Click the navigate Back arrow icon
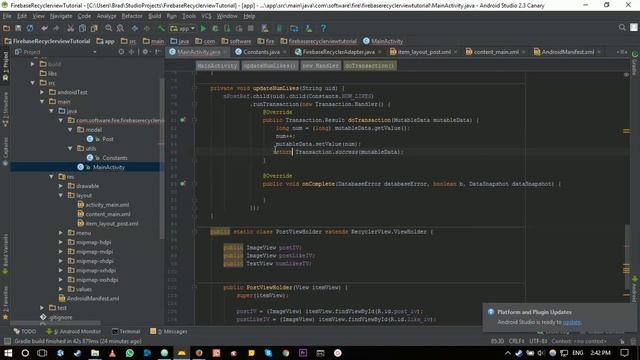This screenshot has width=640, height=360. click(135, 29)
